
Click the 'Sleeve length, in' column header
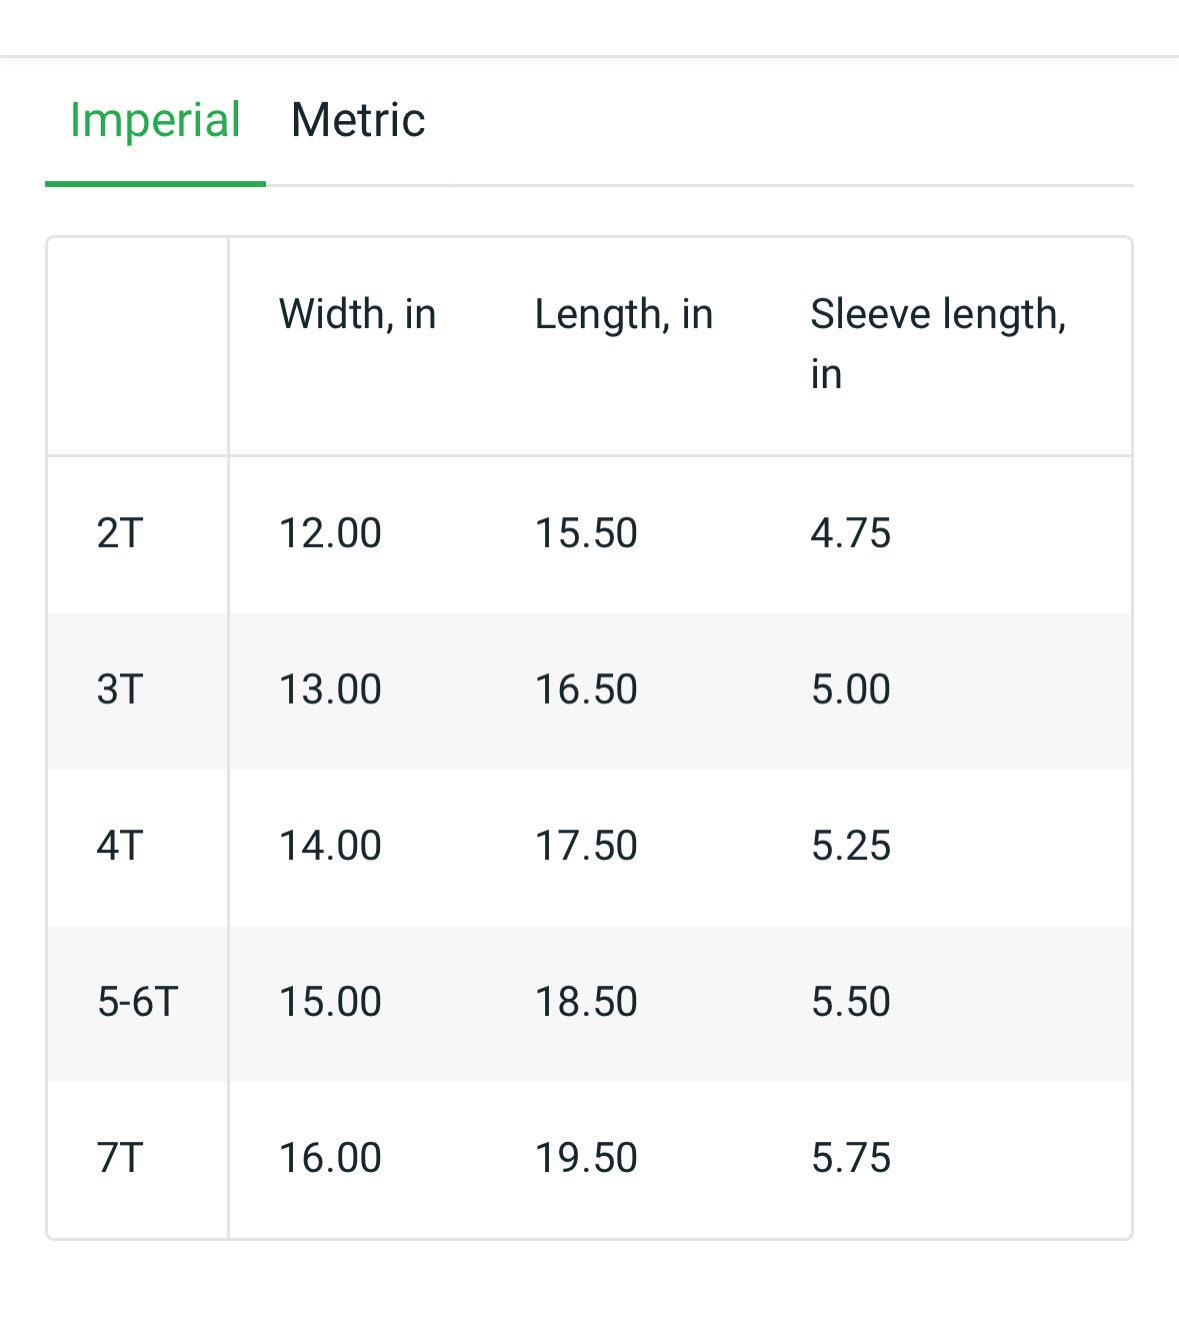(x=938, y=344)
